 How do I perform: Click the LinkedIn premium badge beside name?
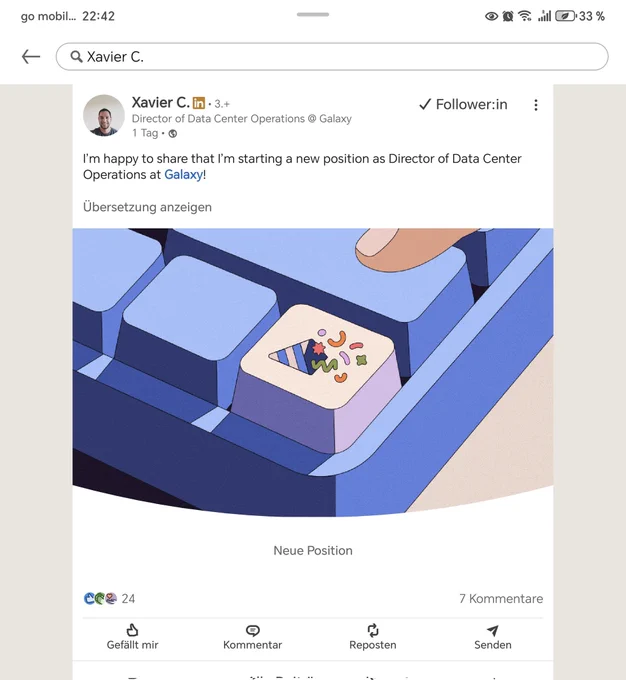(199, 103)
